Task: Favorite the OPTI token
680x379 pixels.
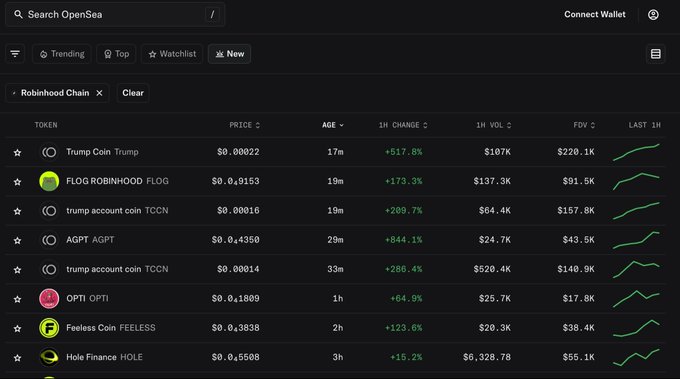Action: (17, 299)
